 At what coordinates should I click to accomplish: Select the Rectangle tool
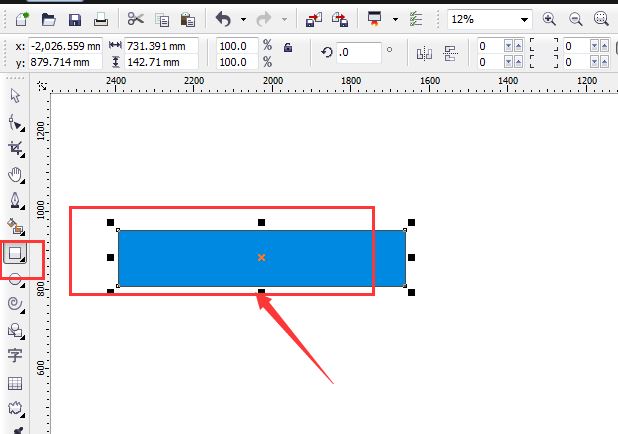click(15, 254)
